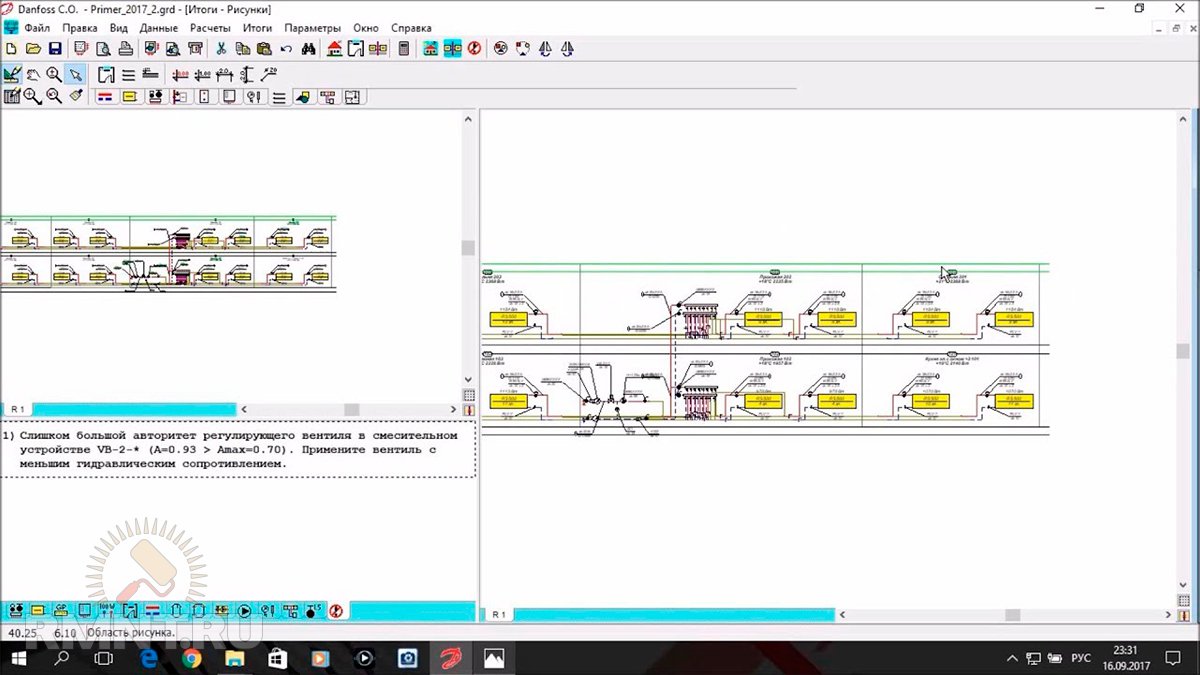Screen dimensions: 1200x675
Task: Click the calculator icon in toolbar
Action: [404, 48]
